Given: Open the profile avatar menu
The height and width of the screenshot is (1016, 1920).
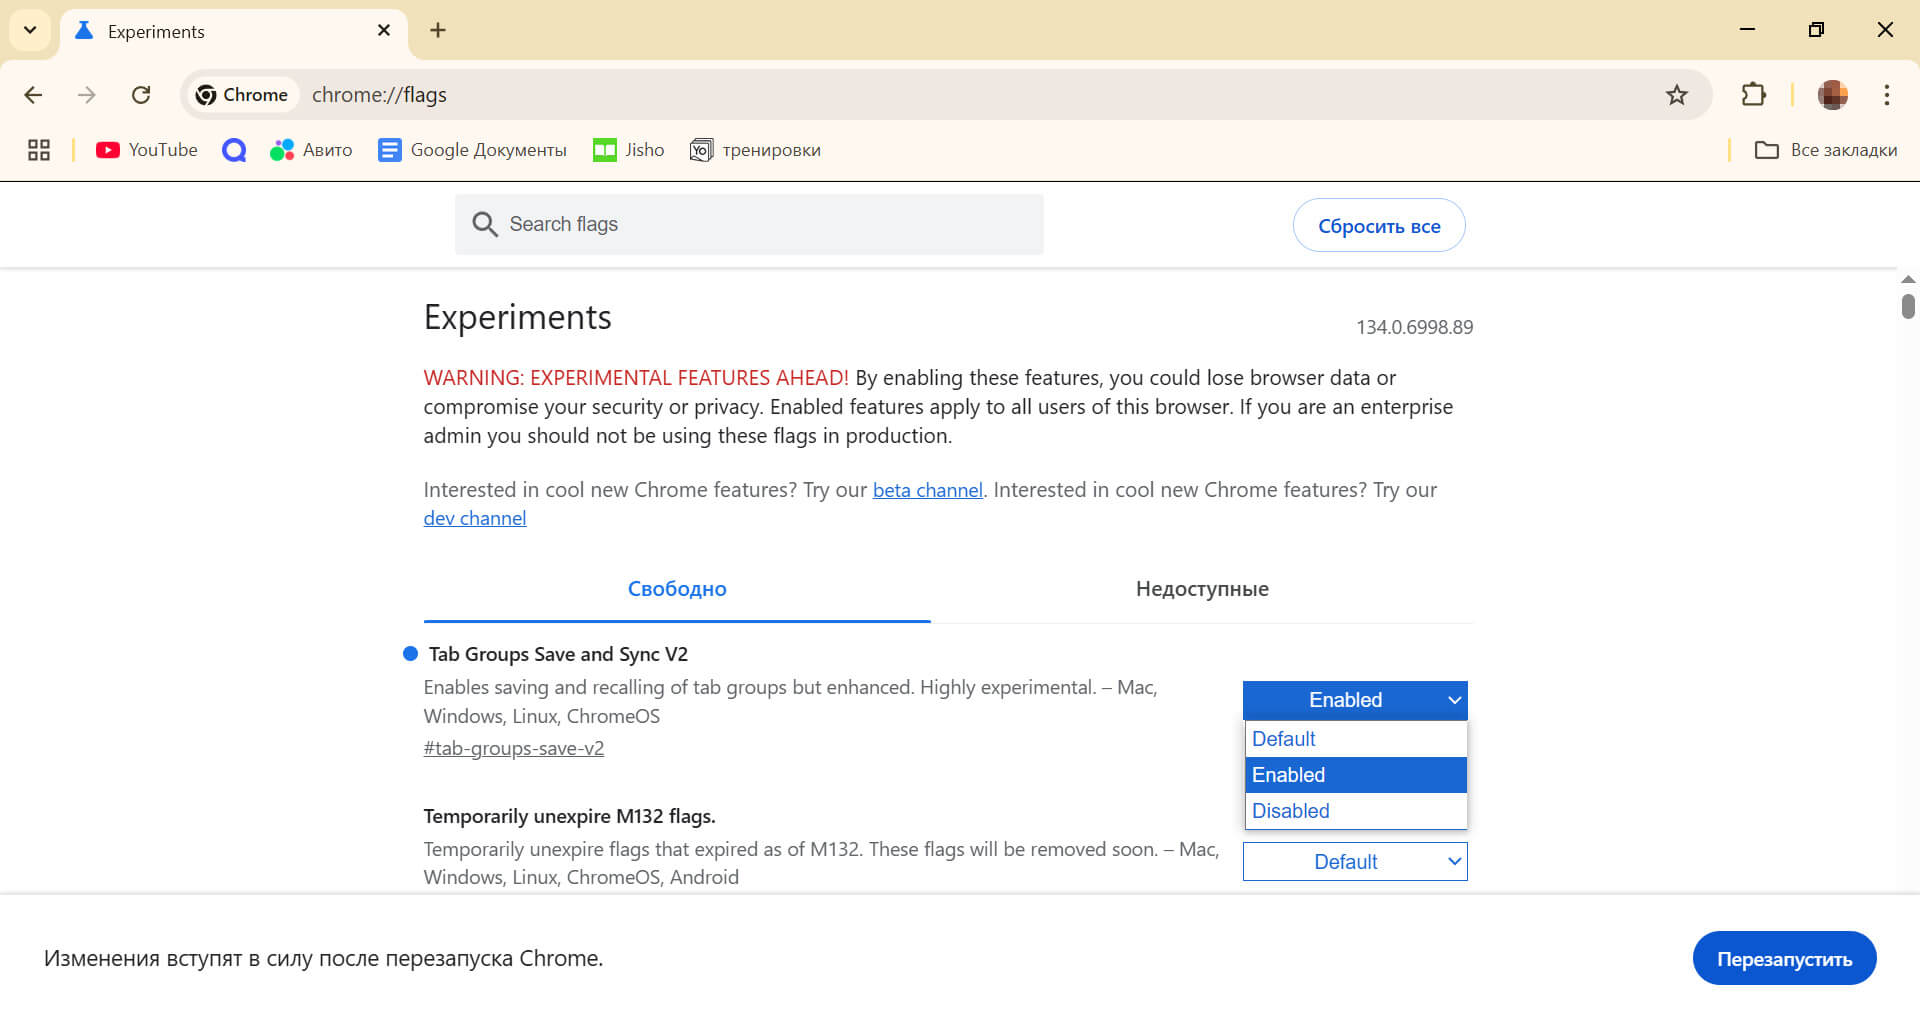Looking at the screenshot, I should (x=1833, y=95).
